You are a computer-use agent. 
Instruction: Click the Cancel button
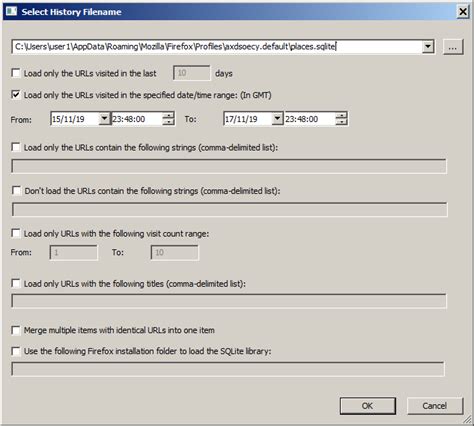point(435,406)
